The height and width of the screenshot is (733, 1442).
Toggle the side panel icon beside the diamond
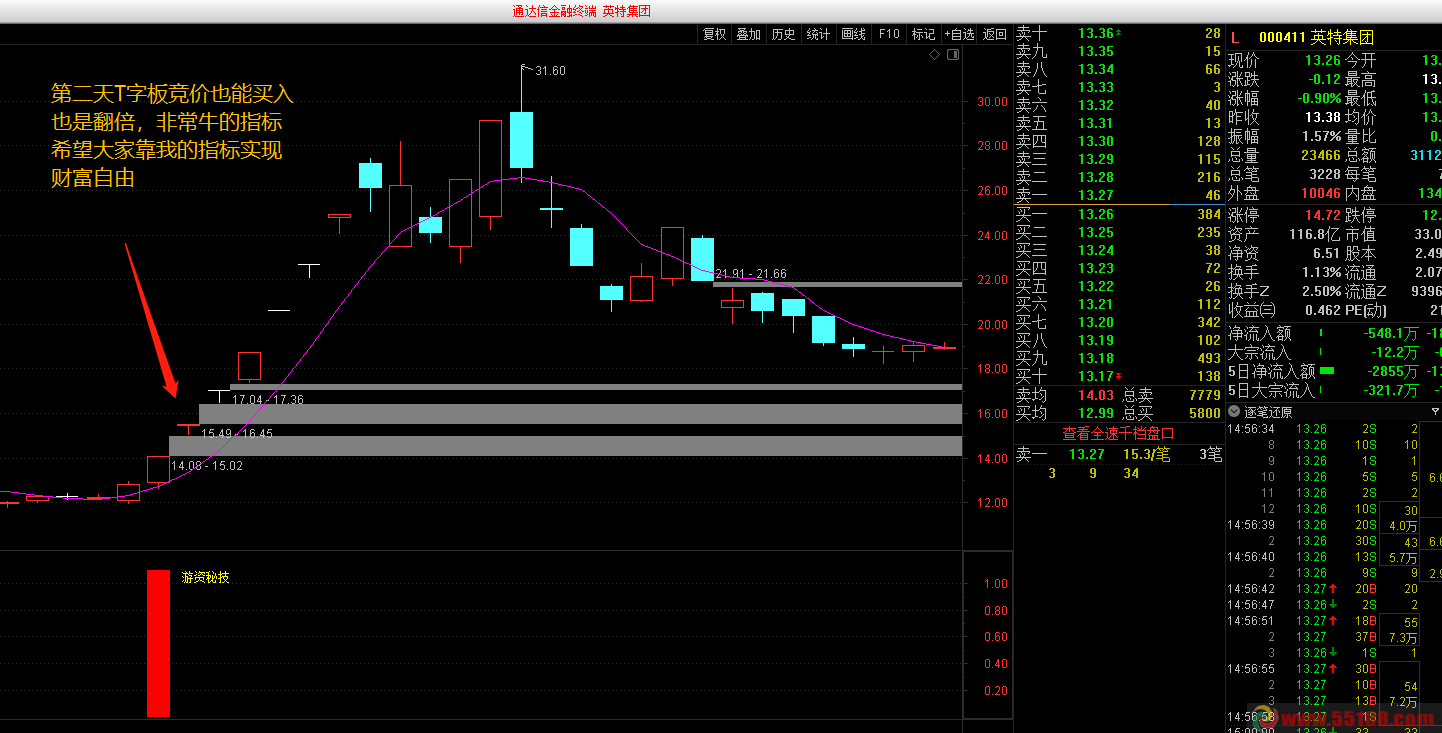(952, 55)
